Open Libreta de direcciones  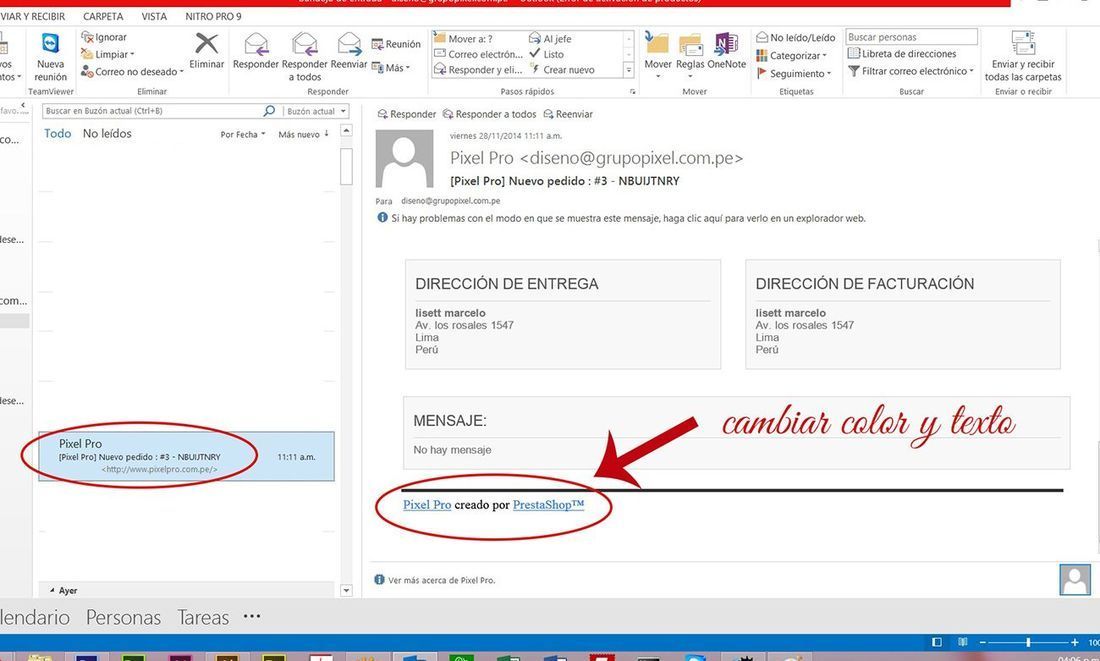[902, 53]
